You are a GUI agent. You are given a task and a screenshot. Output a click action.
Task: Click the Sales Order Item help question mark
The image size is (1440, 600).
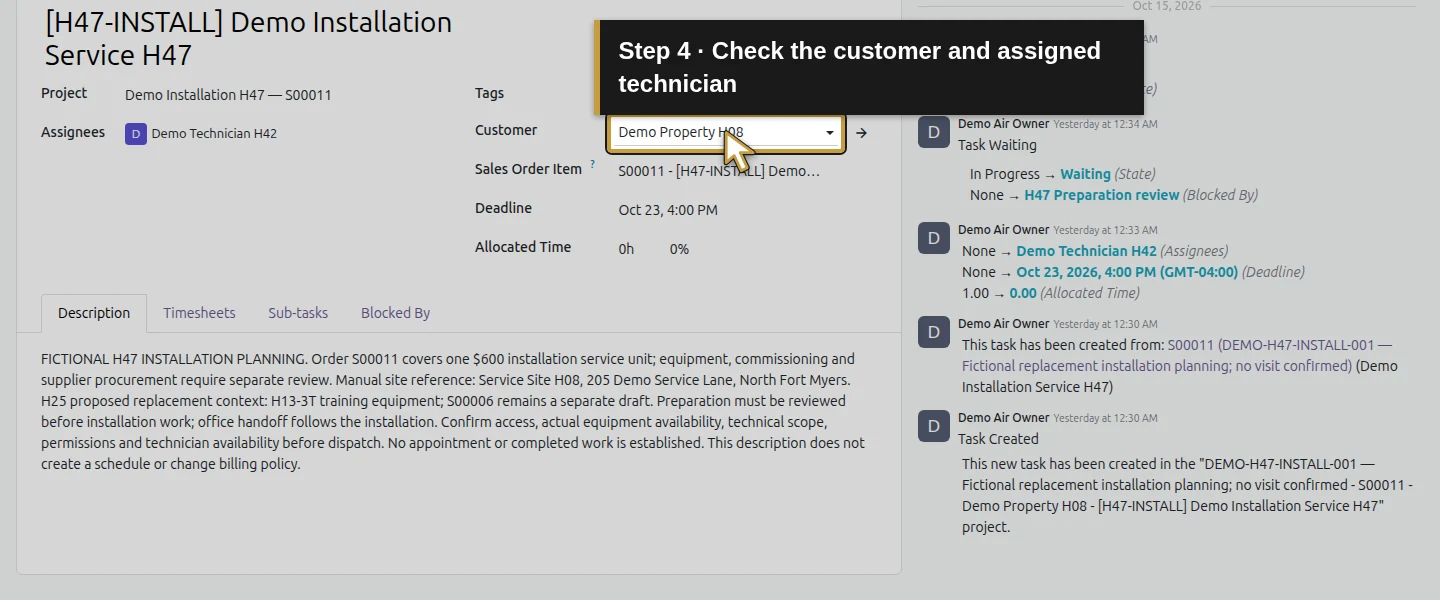click(592, 164)
